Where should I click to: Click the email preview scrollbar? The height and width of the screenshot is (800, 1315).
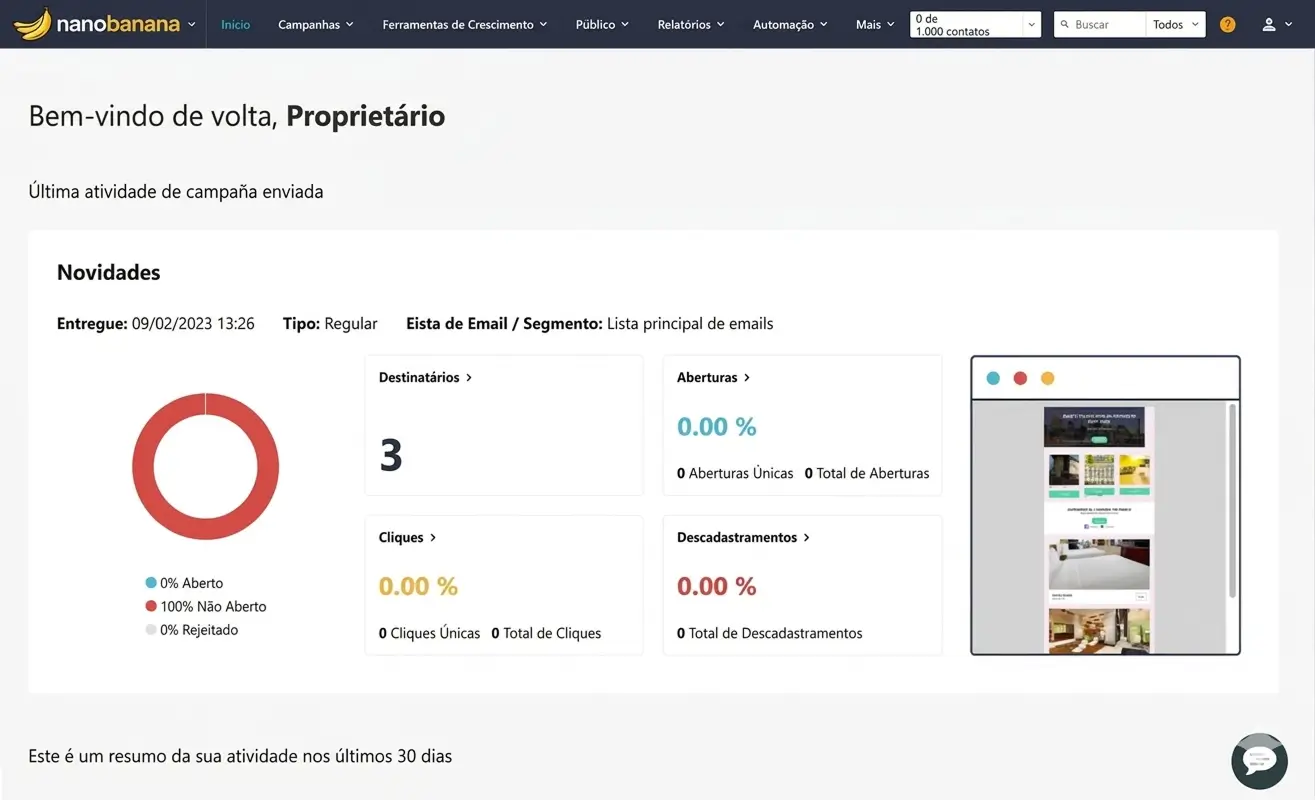click(x=1231, y=500)
